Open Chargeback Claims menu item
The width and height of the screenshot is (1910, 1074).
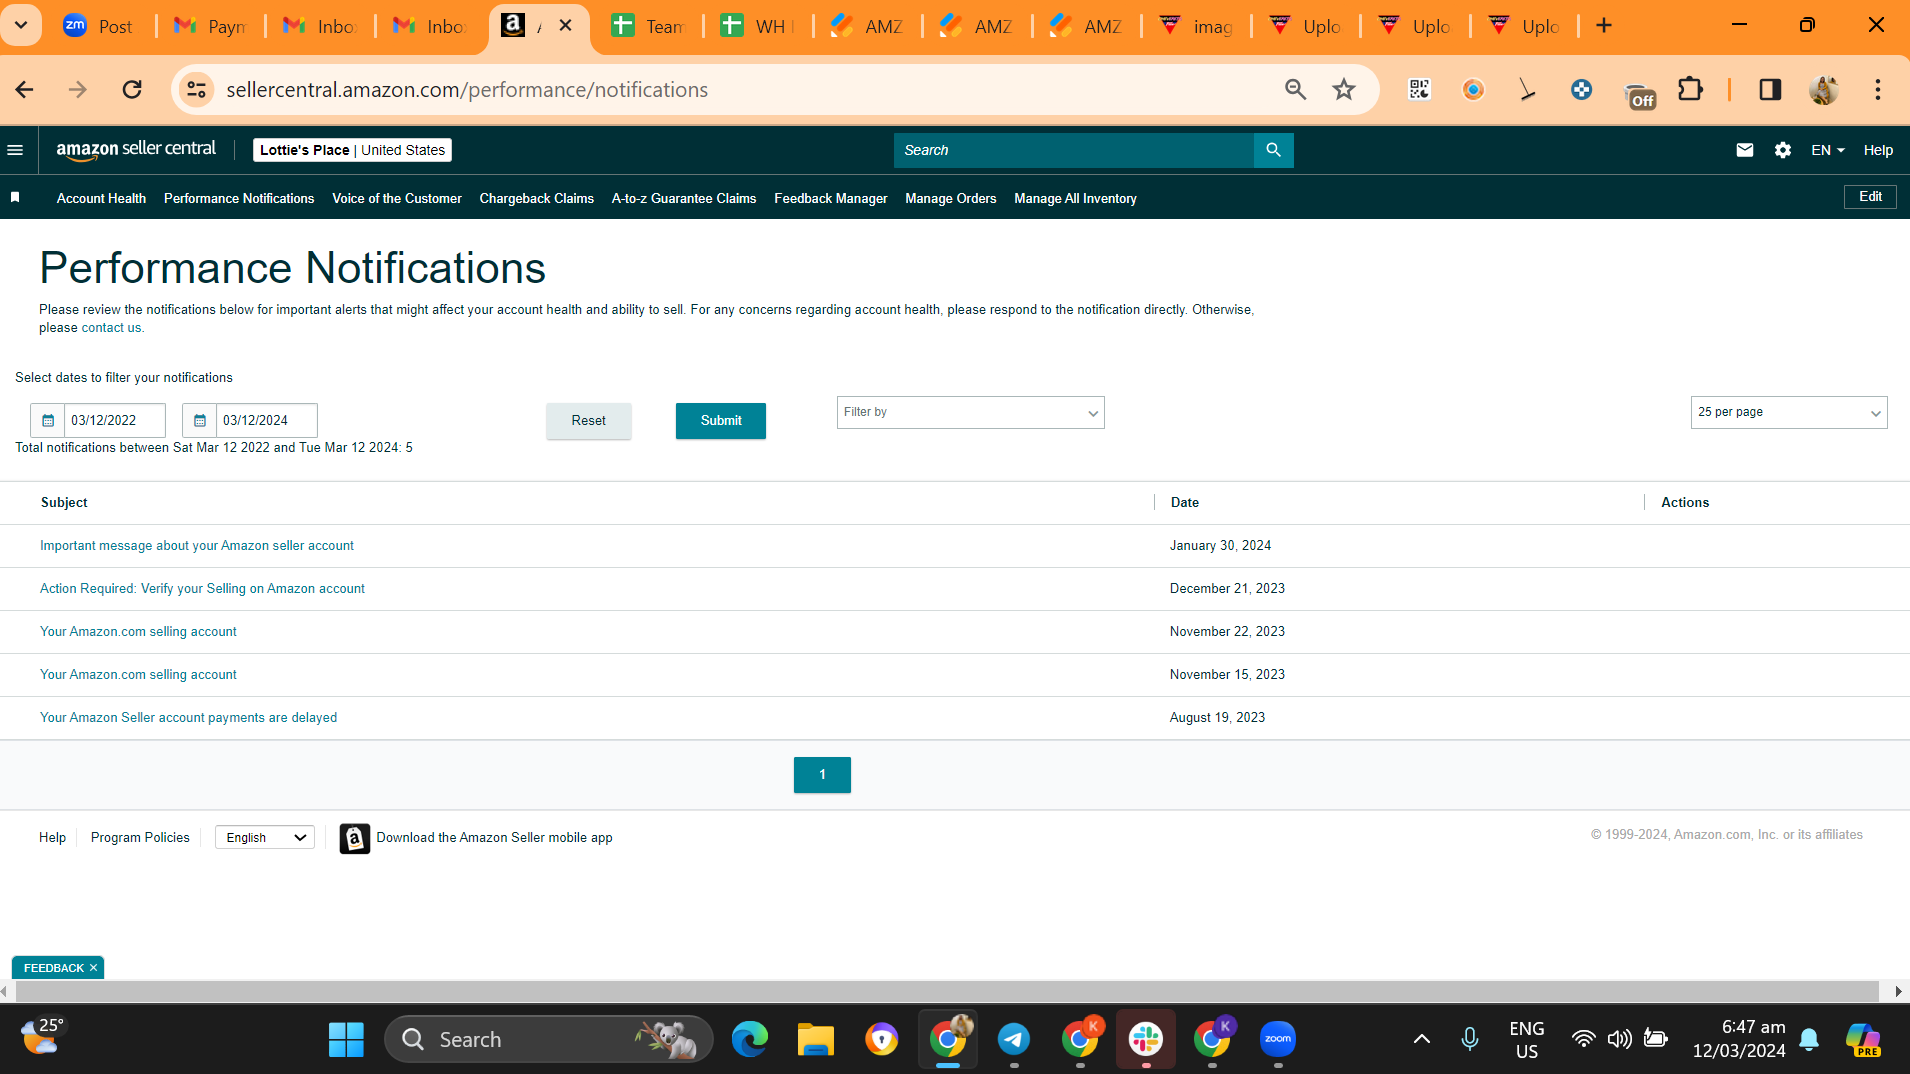[536, 198]
